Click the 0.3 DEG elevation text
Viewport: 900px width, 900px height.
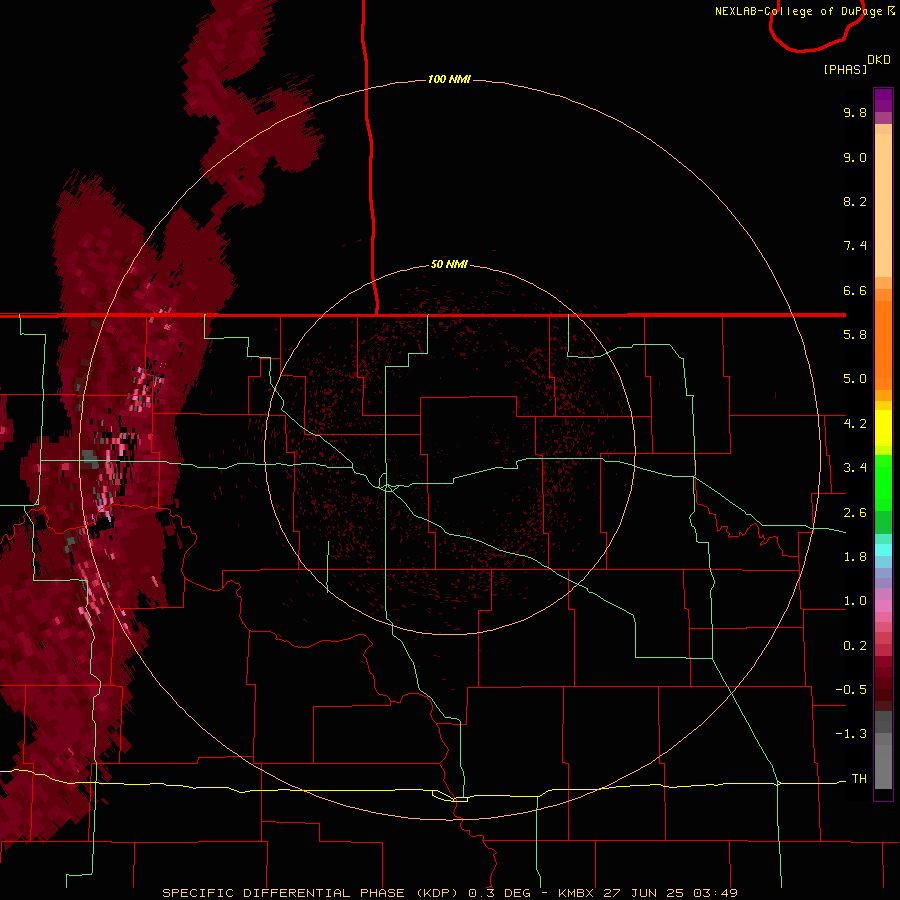coord(499,893)
